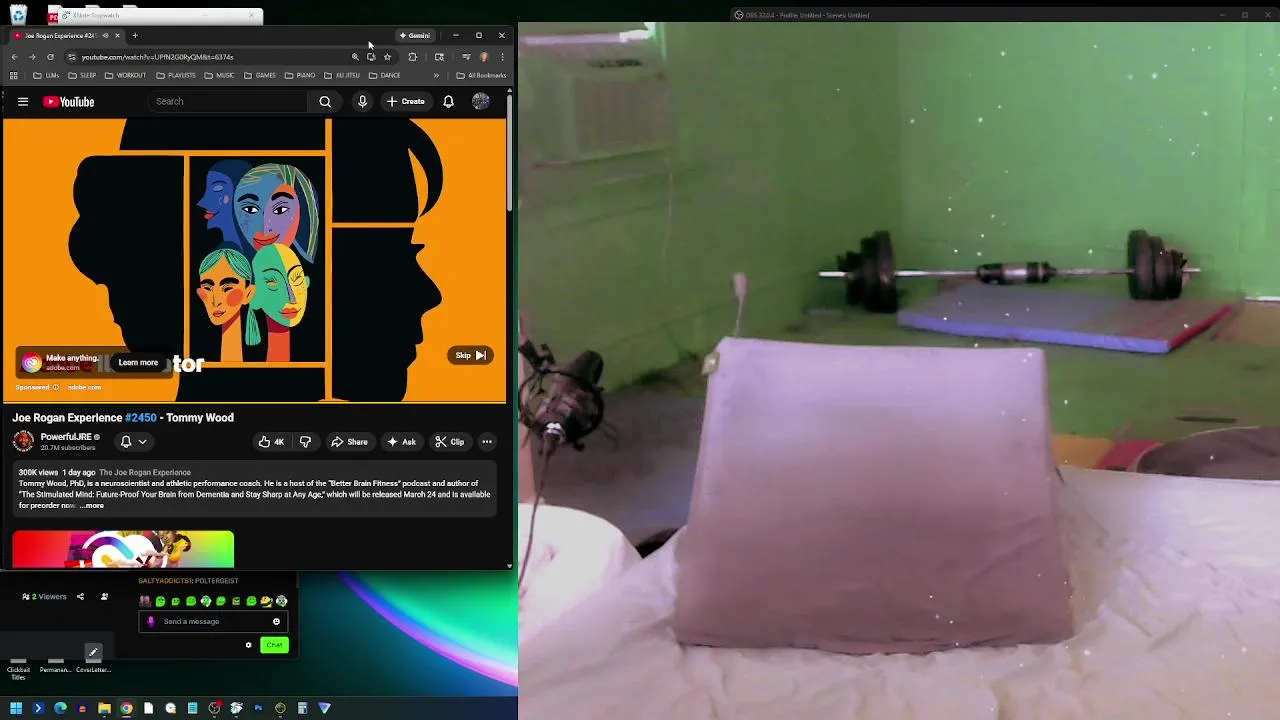This screenshot has height=720, width=1280.
Task: Open the Ask AI button
Action: point(402,441)
